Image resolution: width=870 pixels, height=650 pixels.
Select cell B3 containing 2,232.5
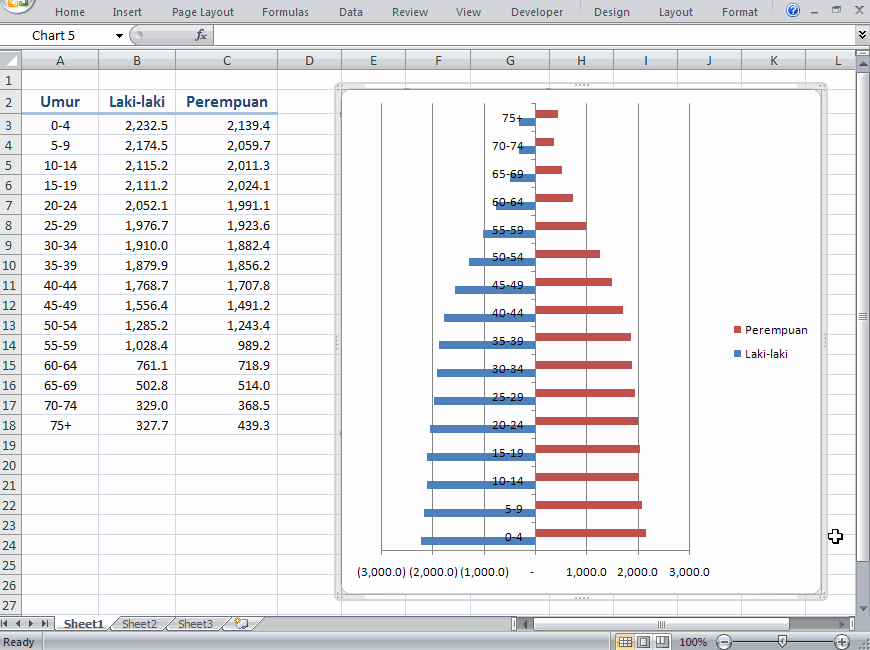(x=137, y=125)
